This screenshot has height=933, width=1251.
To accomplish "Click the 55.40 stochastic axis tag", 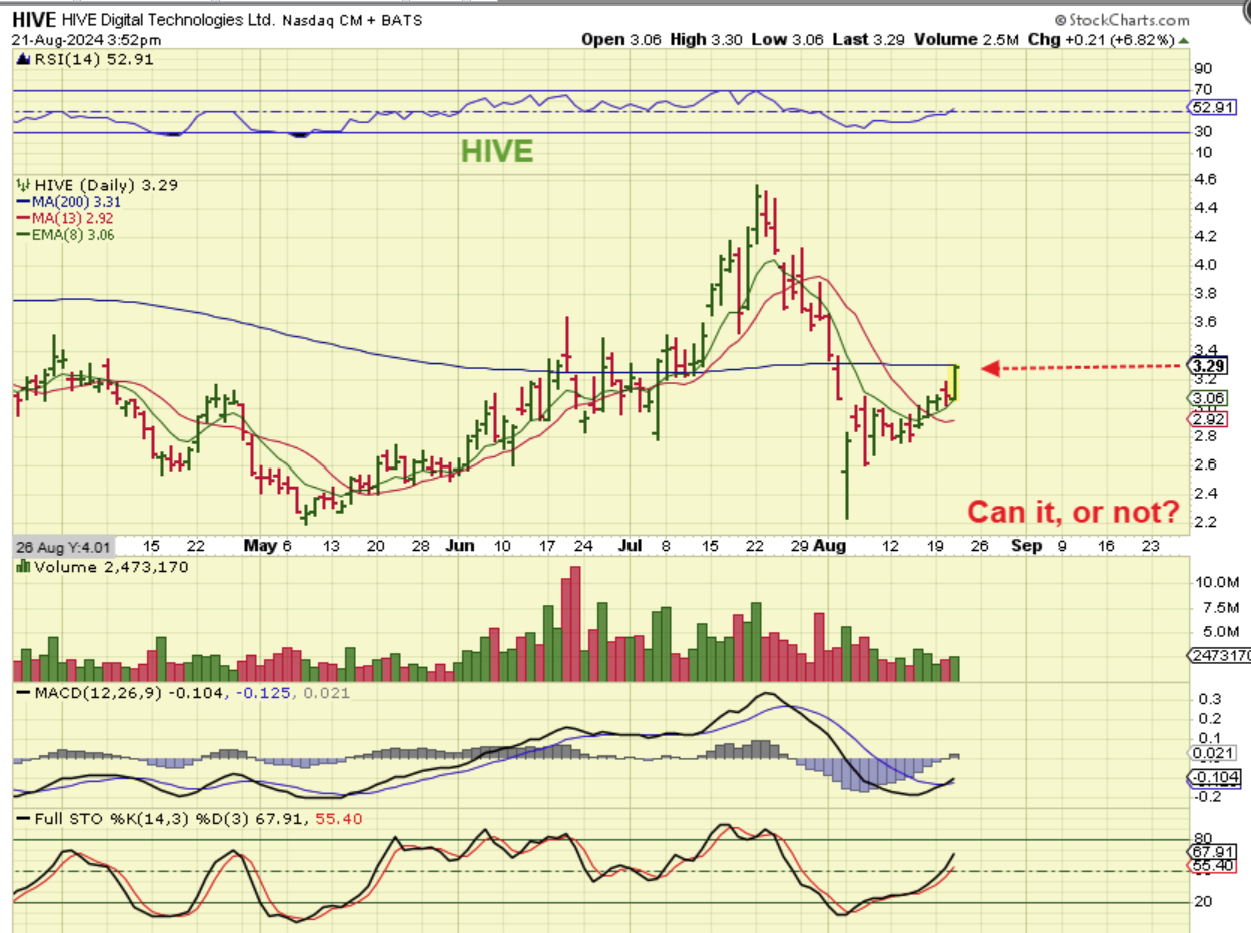I will [1211, 864].
